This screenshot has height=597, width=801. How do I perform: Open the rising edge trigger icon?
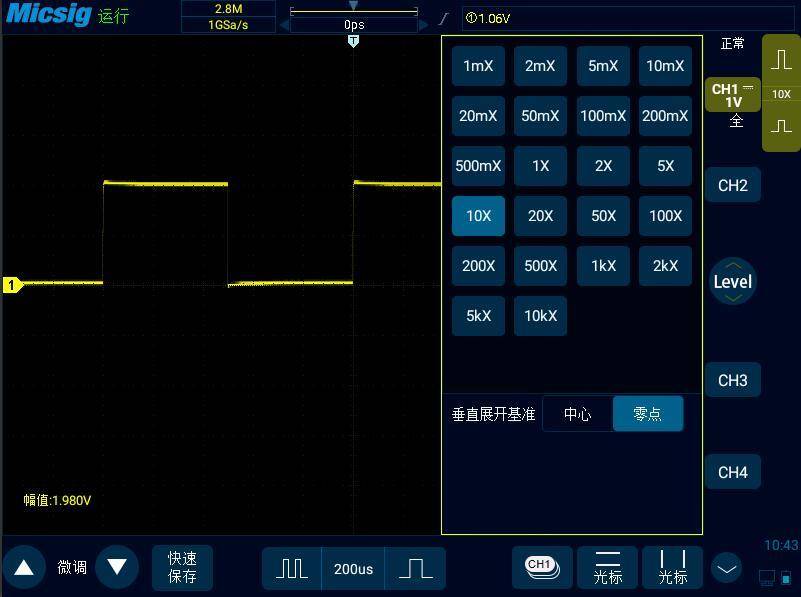click(443, 19)
